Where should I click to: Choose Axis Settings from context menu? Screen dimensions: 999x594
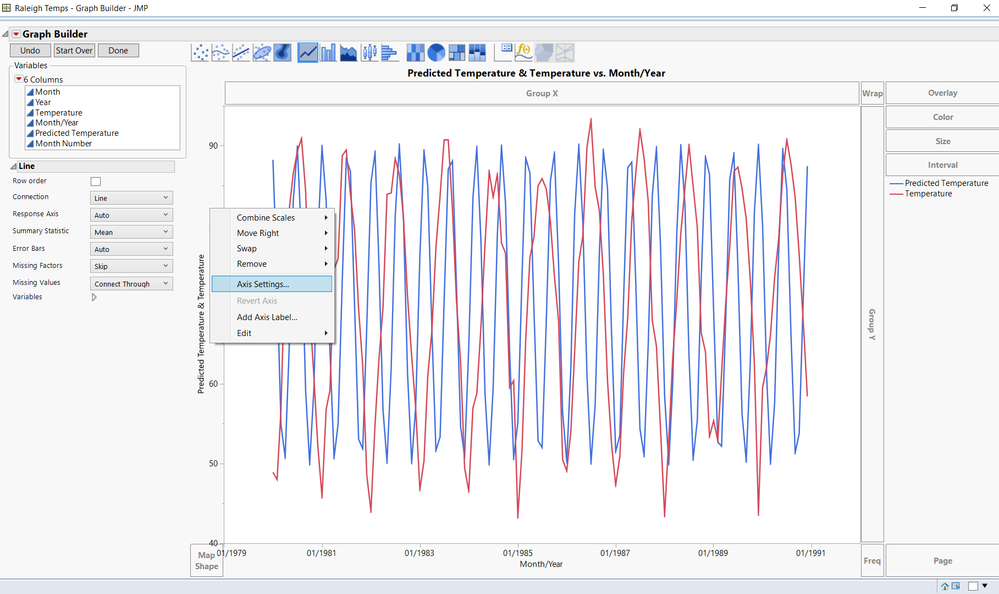tap(272, 284)
